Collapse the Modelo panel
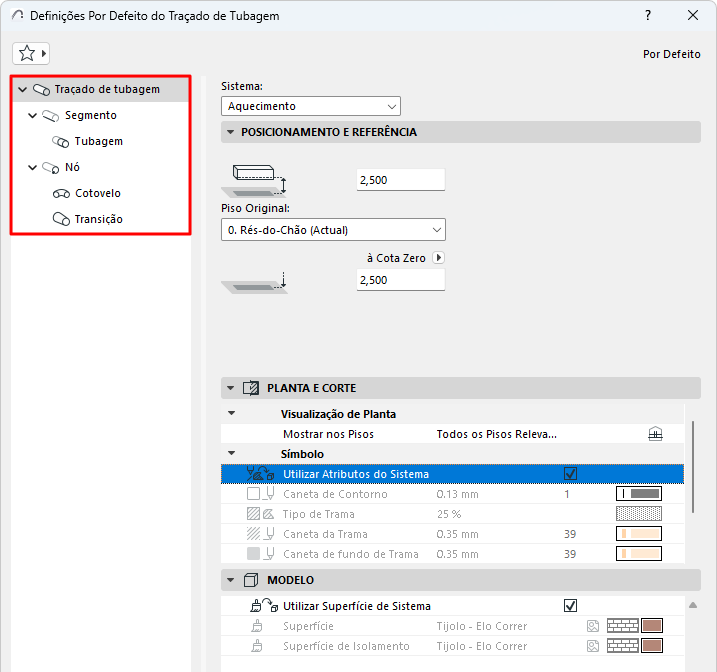Image resolution: width=717 pixels, height=672 pixels. (x=230, y=580)
